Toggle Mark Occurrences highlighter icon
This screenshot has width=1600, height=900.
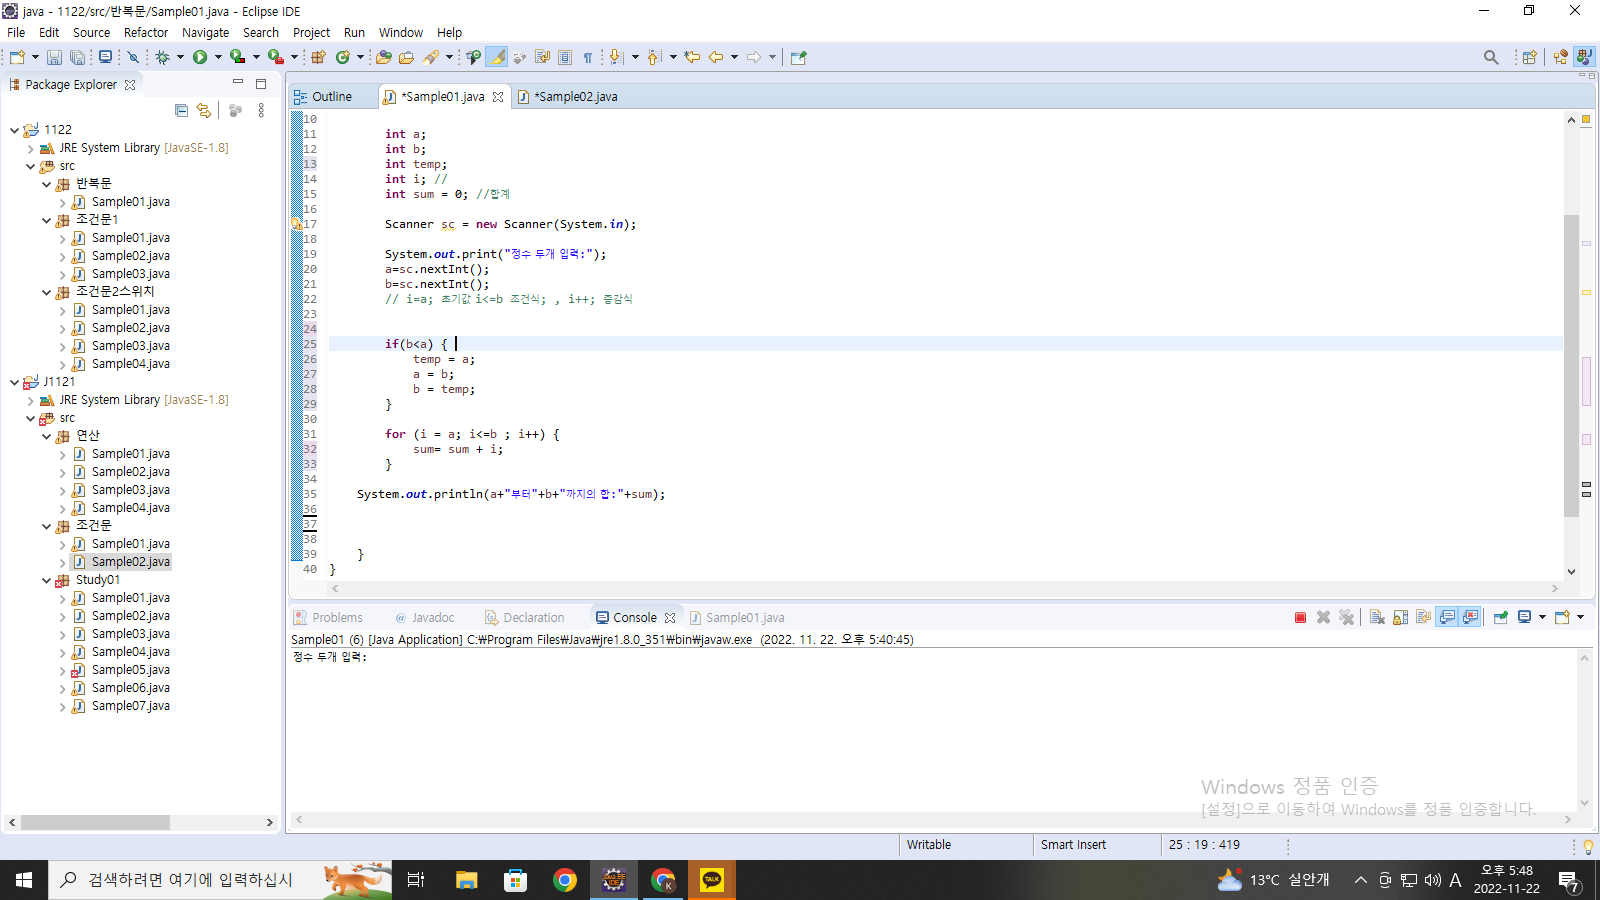(x=497, y=57)
